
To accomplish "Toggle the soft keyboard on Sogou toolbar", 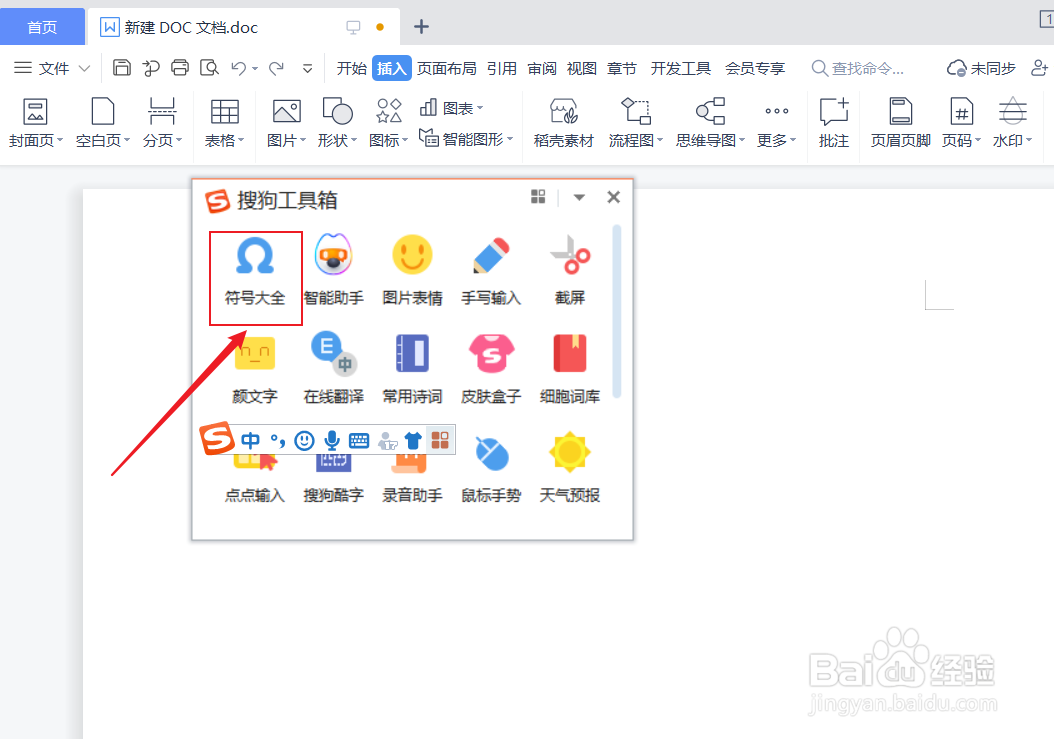I will 360,439.
